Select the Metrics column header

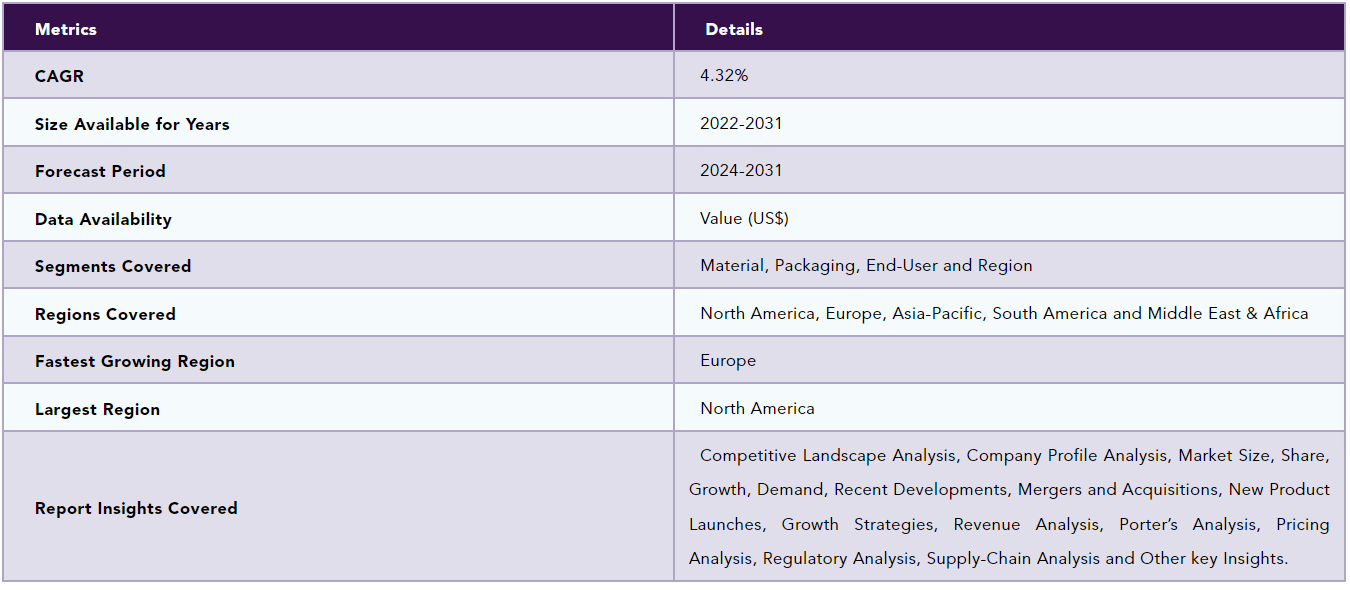pyautogui.click(x=66, y=29)
